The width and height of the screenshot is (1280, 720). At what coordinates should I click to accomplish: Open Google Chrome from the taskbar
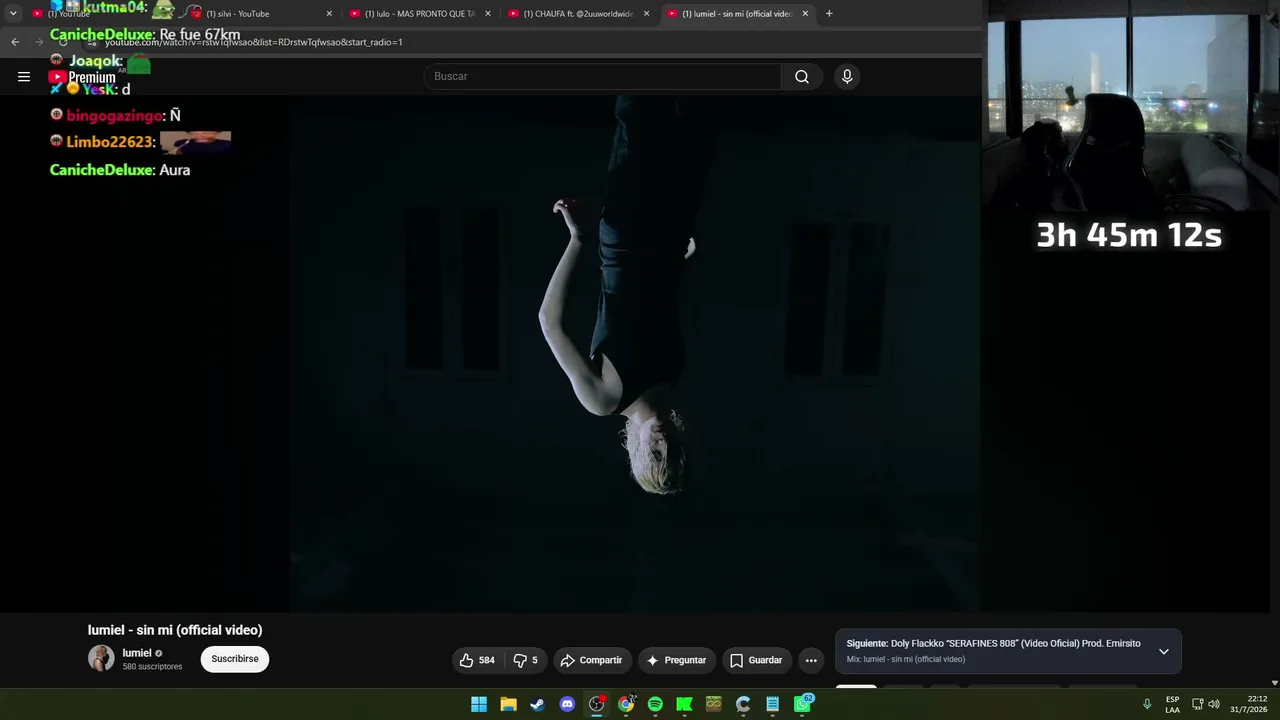[x=626, y=704]
